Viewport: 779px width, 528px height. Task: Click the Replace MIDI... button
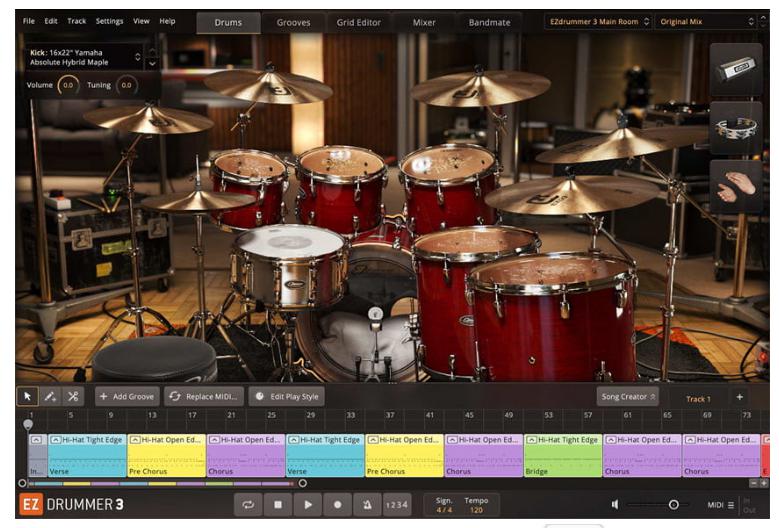(204, 396)
